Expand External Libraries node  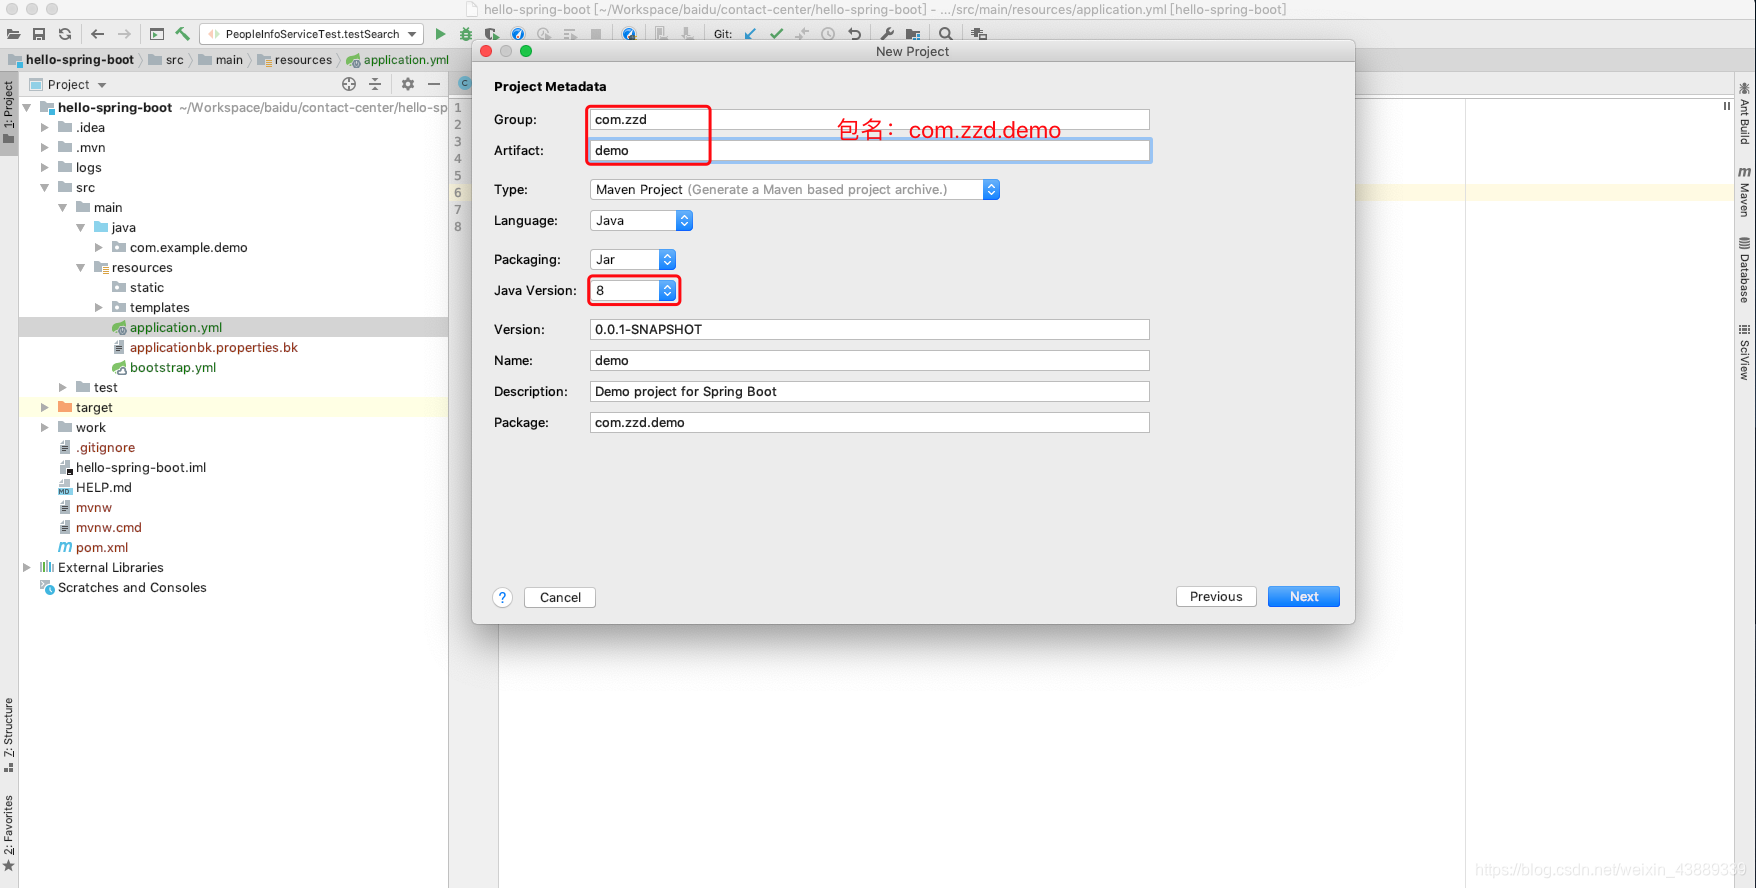pyautogui.click(x=26, y=567)
